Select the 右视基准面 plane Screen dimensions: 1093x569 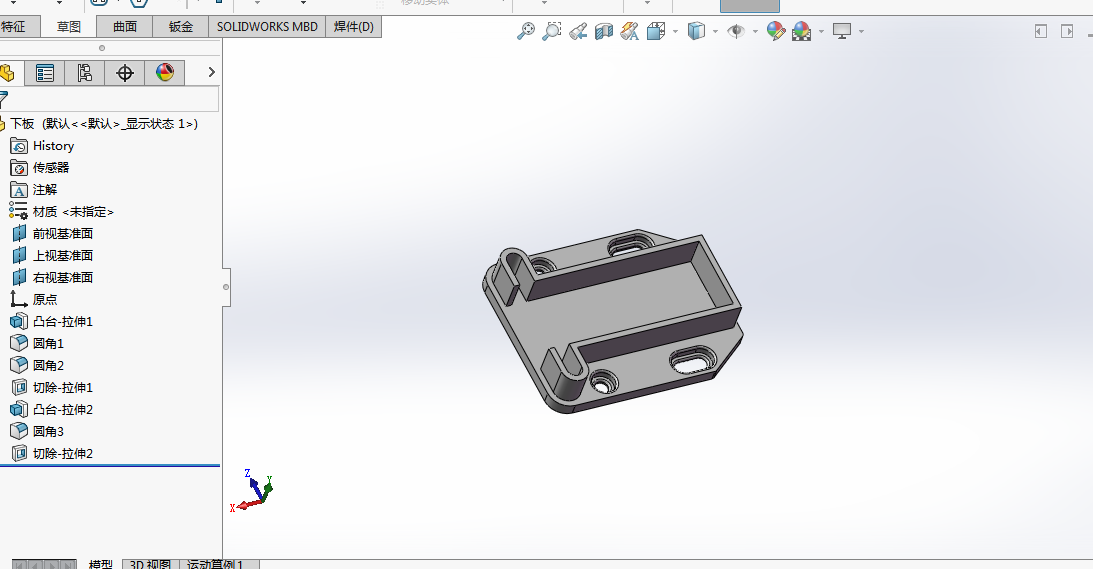(63, 278)
